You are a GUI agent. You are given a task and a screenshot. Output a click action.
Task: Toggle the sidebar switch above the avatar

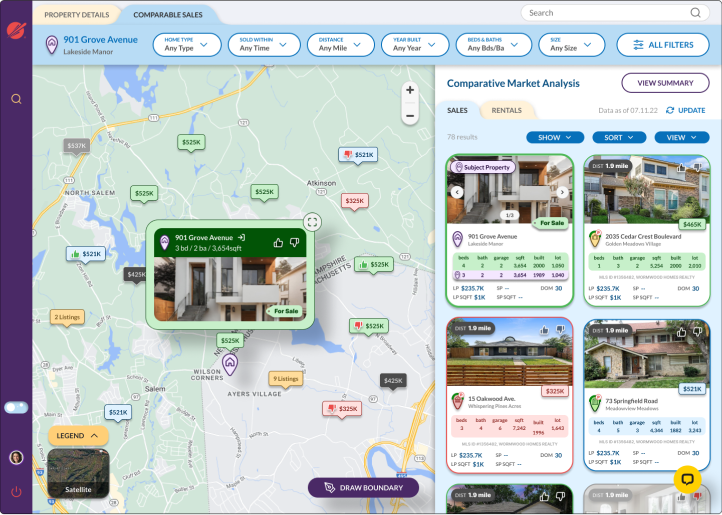coord(16,407)
